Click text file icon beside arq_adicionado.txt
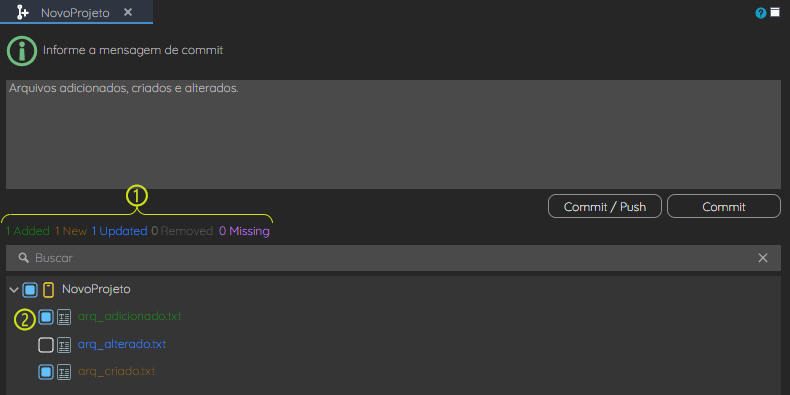 point(63,317)
